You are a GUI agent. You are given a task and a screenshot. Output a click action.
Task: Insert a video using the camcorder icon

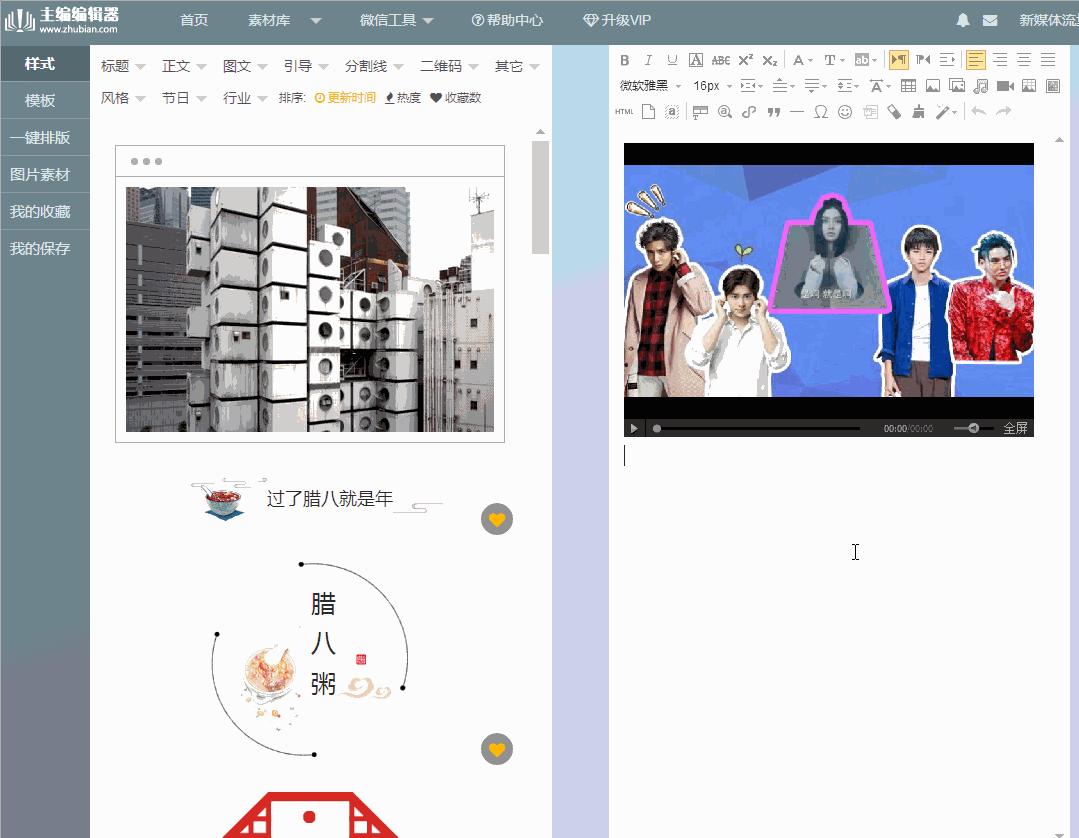click(x=1004, y=87)
